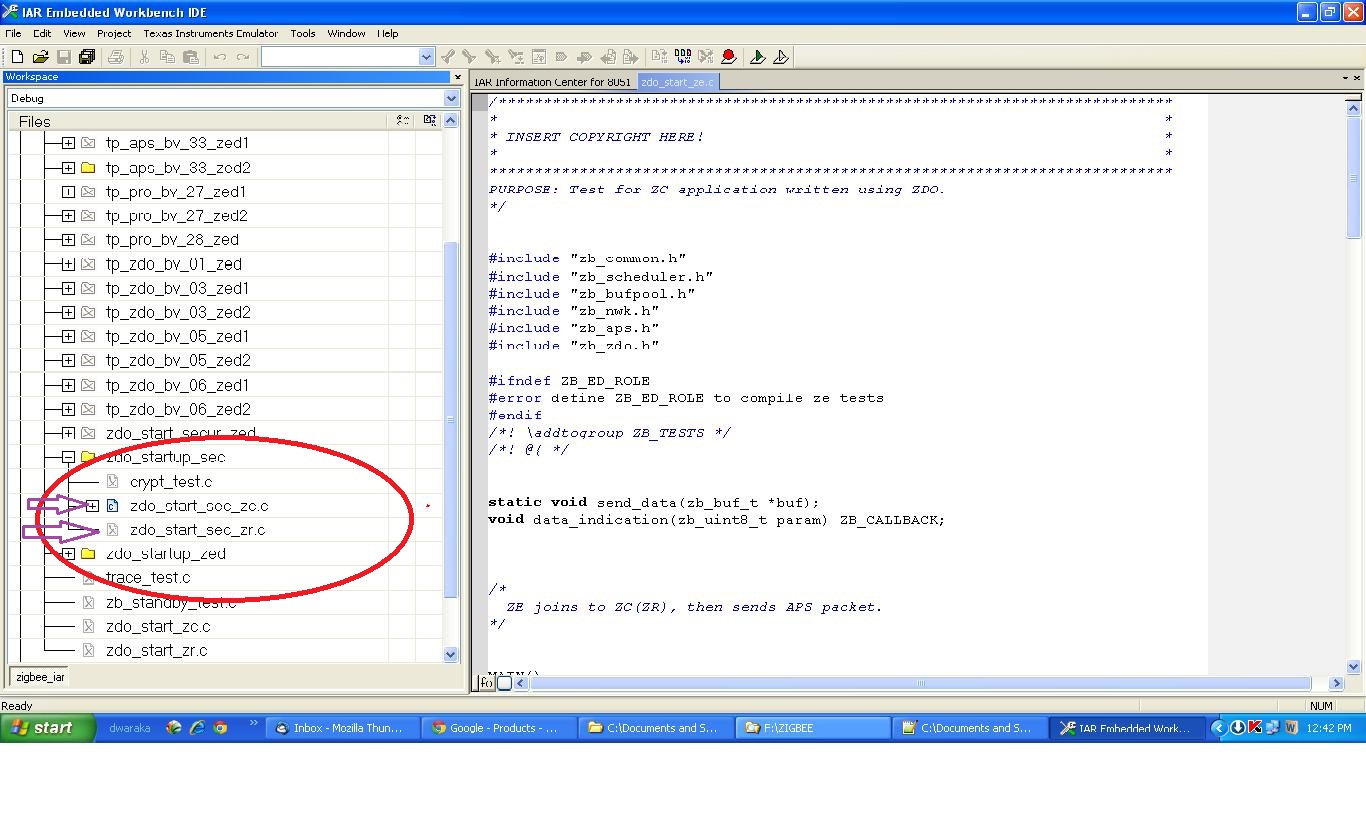This screenshot has width=1366, height=833.
Task: Open the Window menu
Action: [x=346, y=33]
